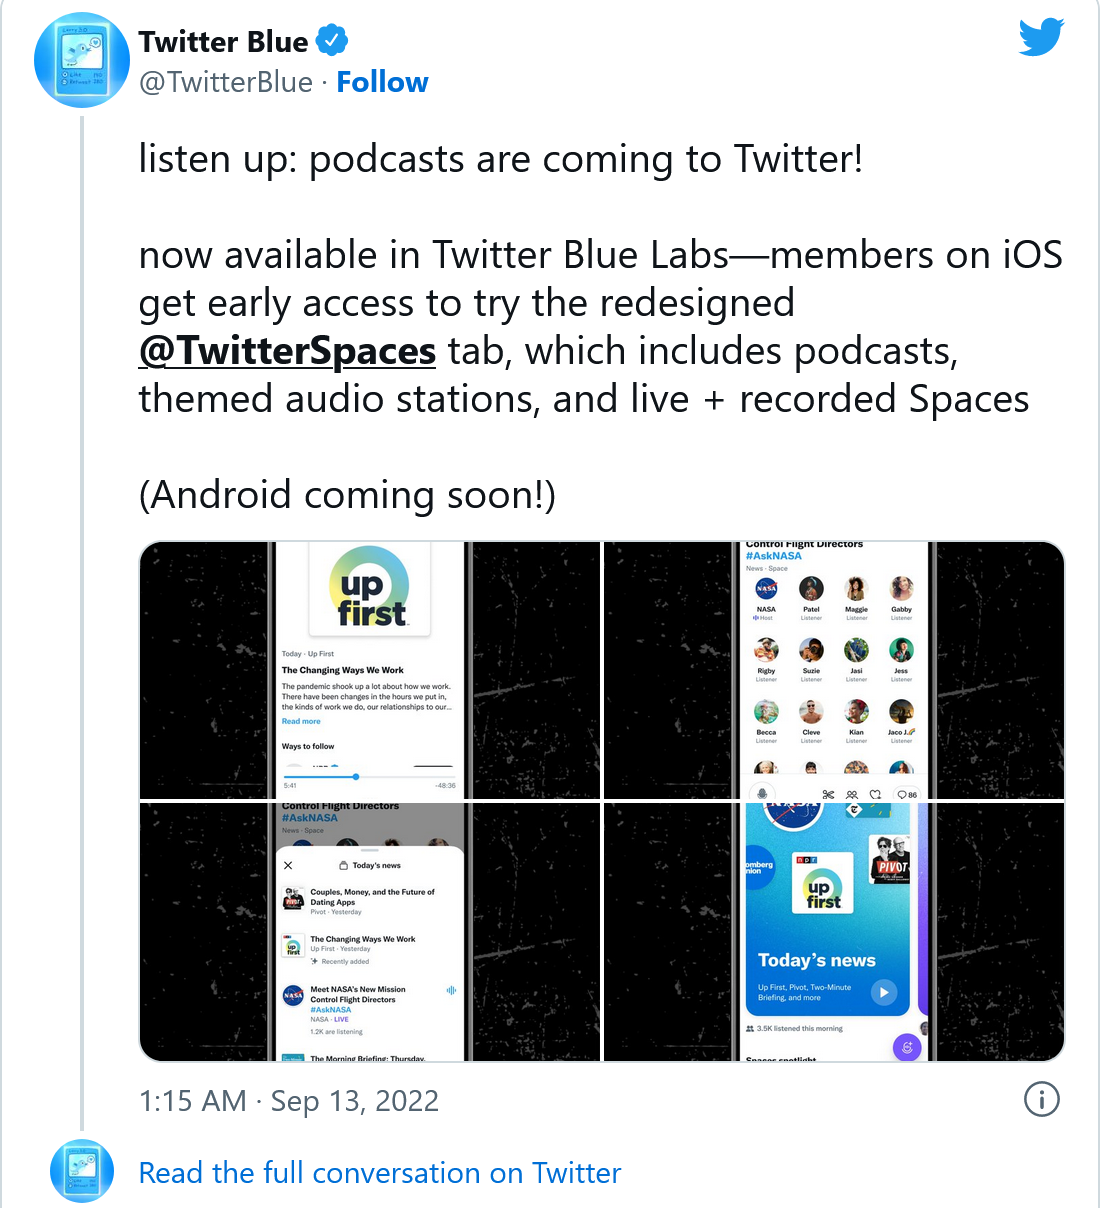The height and width of the screenshot is (1208, 1100).
Task: Open Read the full conversation on Twitter
Action: point(380,1172)
